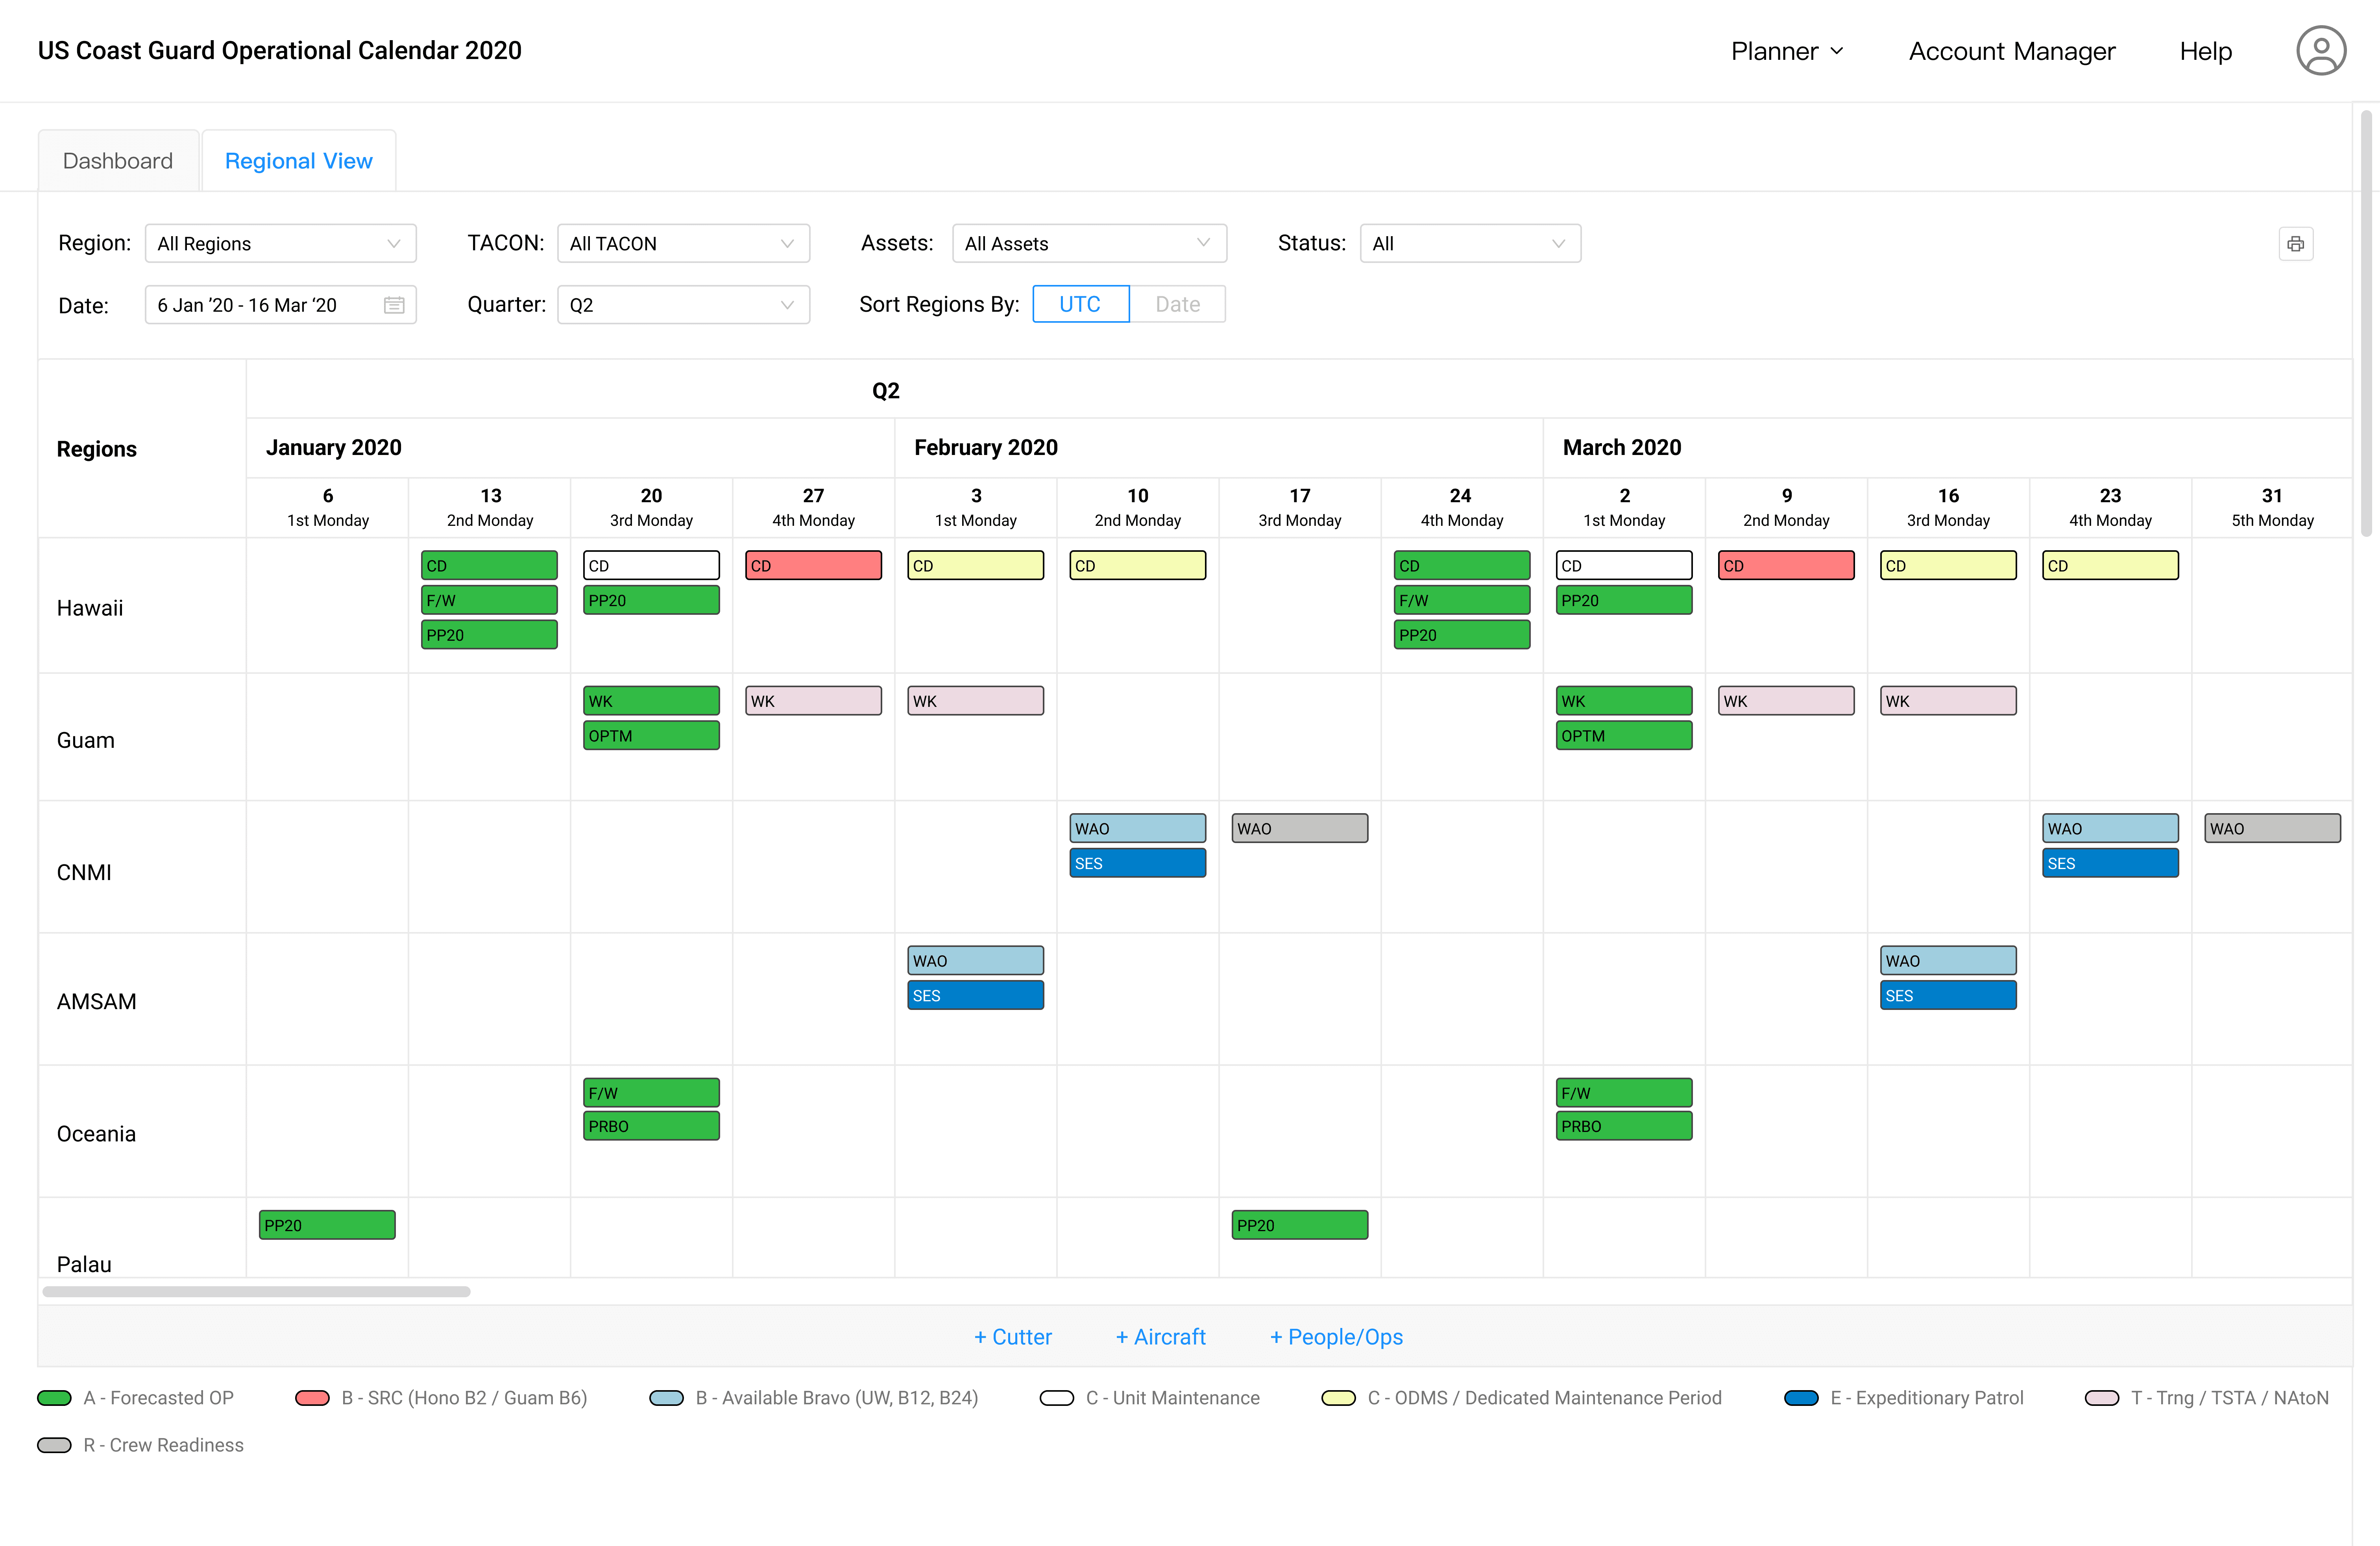Open the user profile avatar icon
Screen dimensions: 2380x1546
coord(2320,51)
